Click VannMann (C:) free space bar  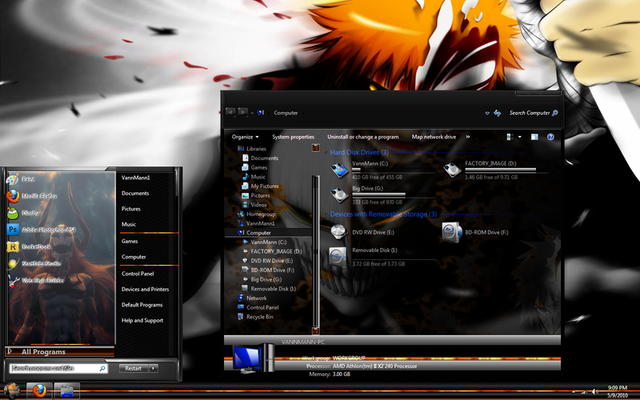[x=393, y=170]
